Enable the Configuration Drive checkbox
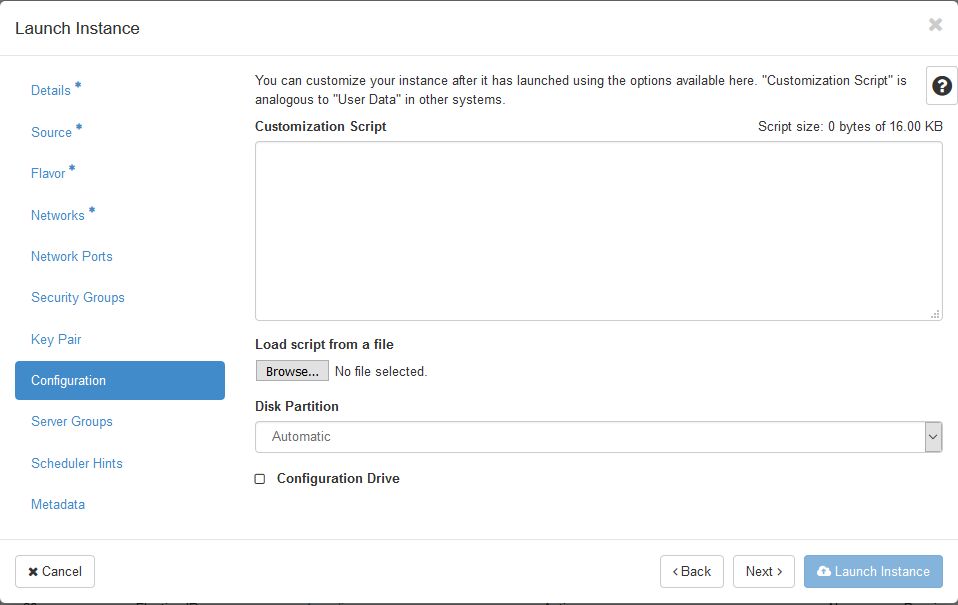This screenshot has height=605, width=958. coord(260,479)
